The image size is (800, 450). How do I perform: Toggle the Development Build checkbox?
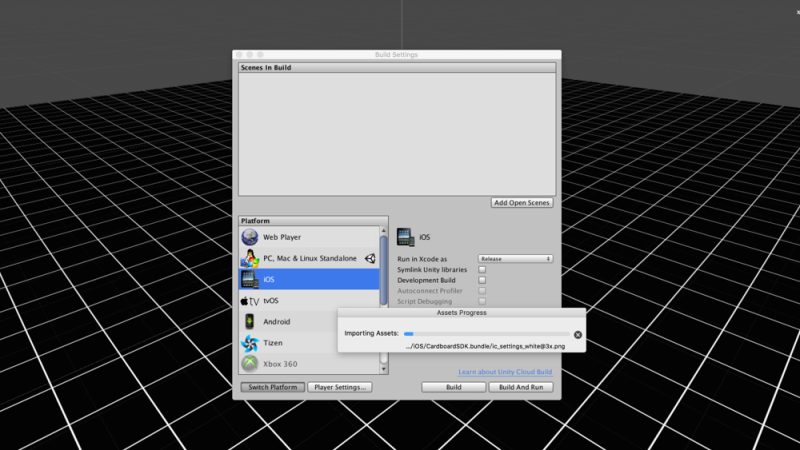(482, 280)
